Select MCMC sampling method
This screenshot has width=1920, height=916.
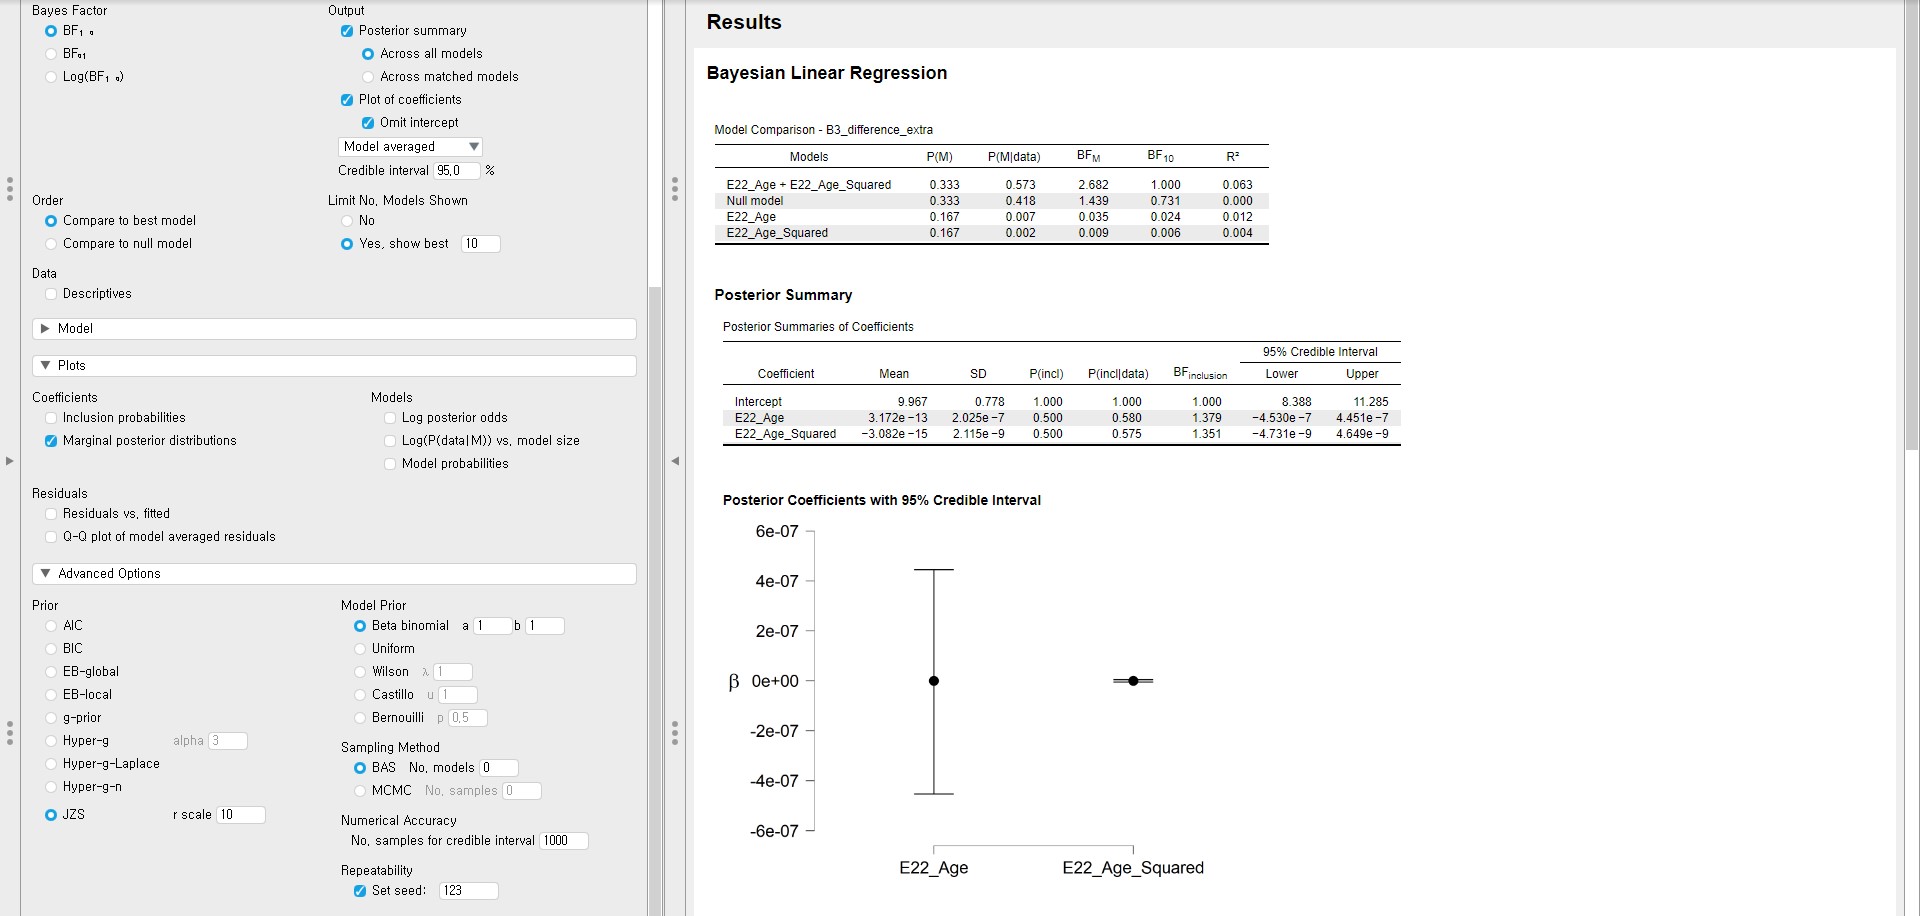[x=360, y=791]
